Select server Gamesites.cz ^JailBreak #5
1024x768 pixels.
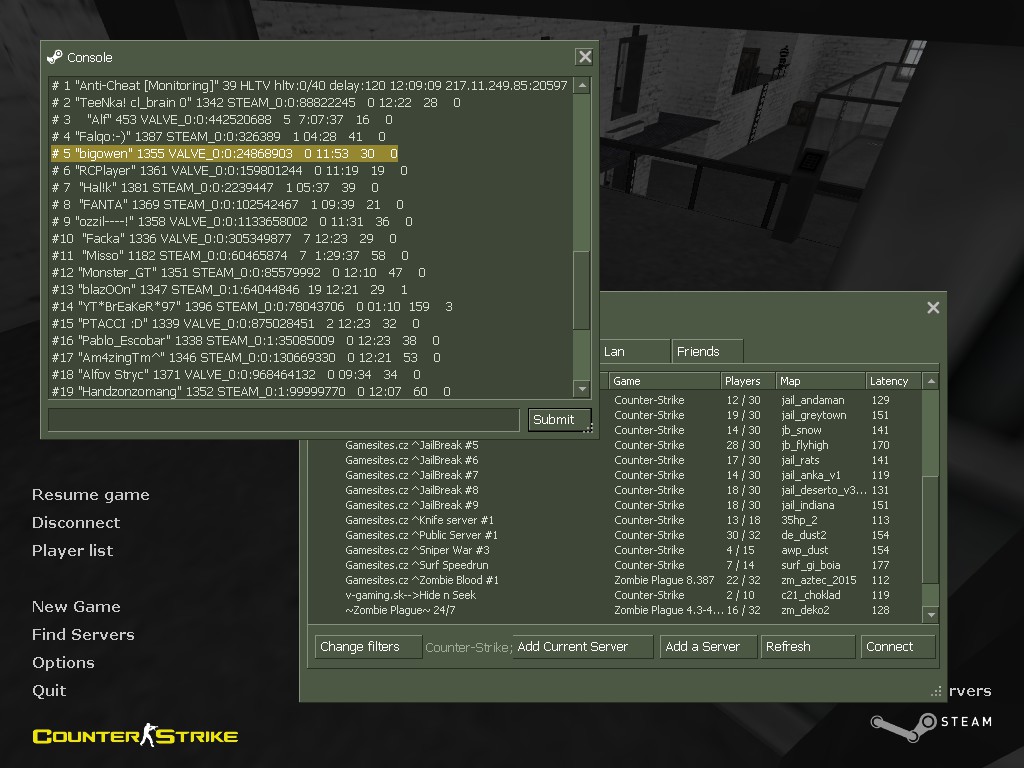pos(411,445)
